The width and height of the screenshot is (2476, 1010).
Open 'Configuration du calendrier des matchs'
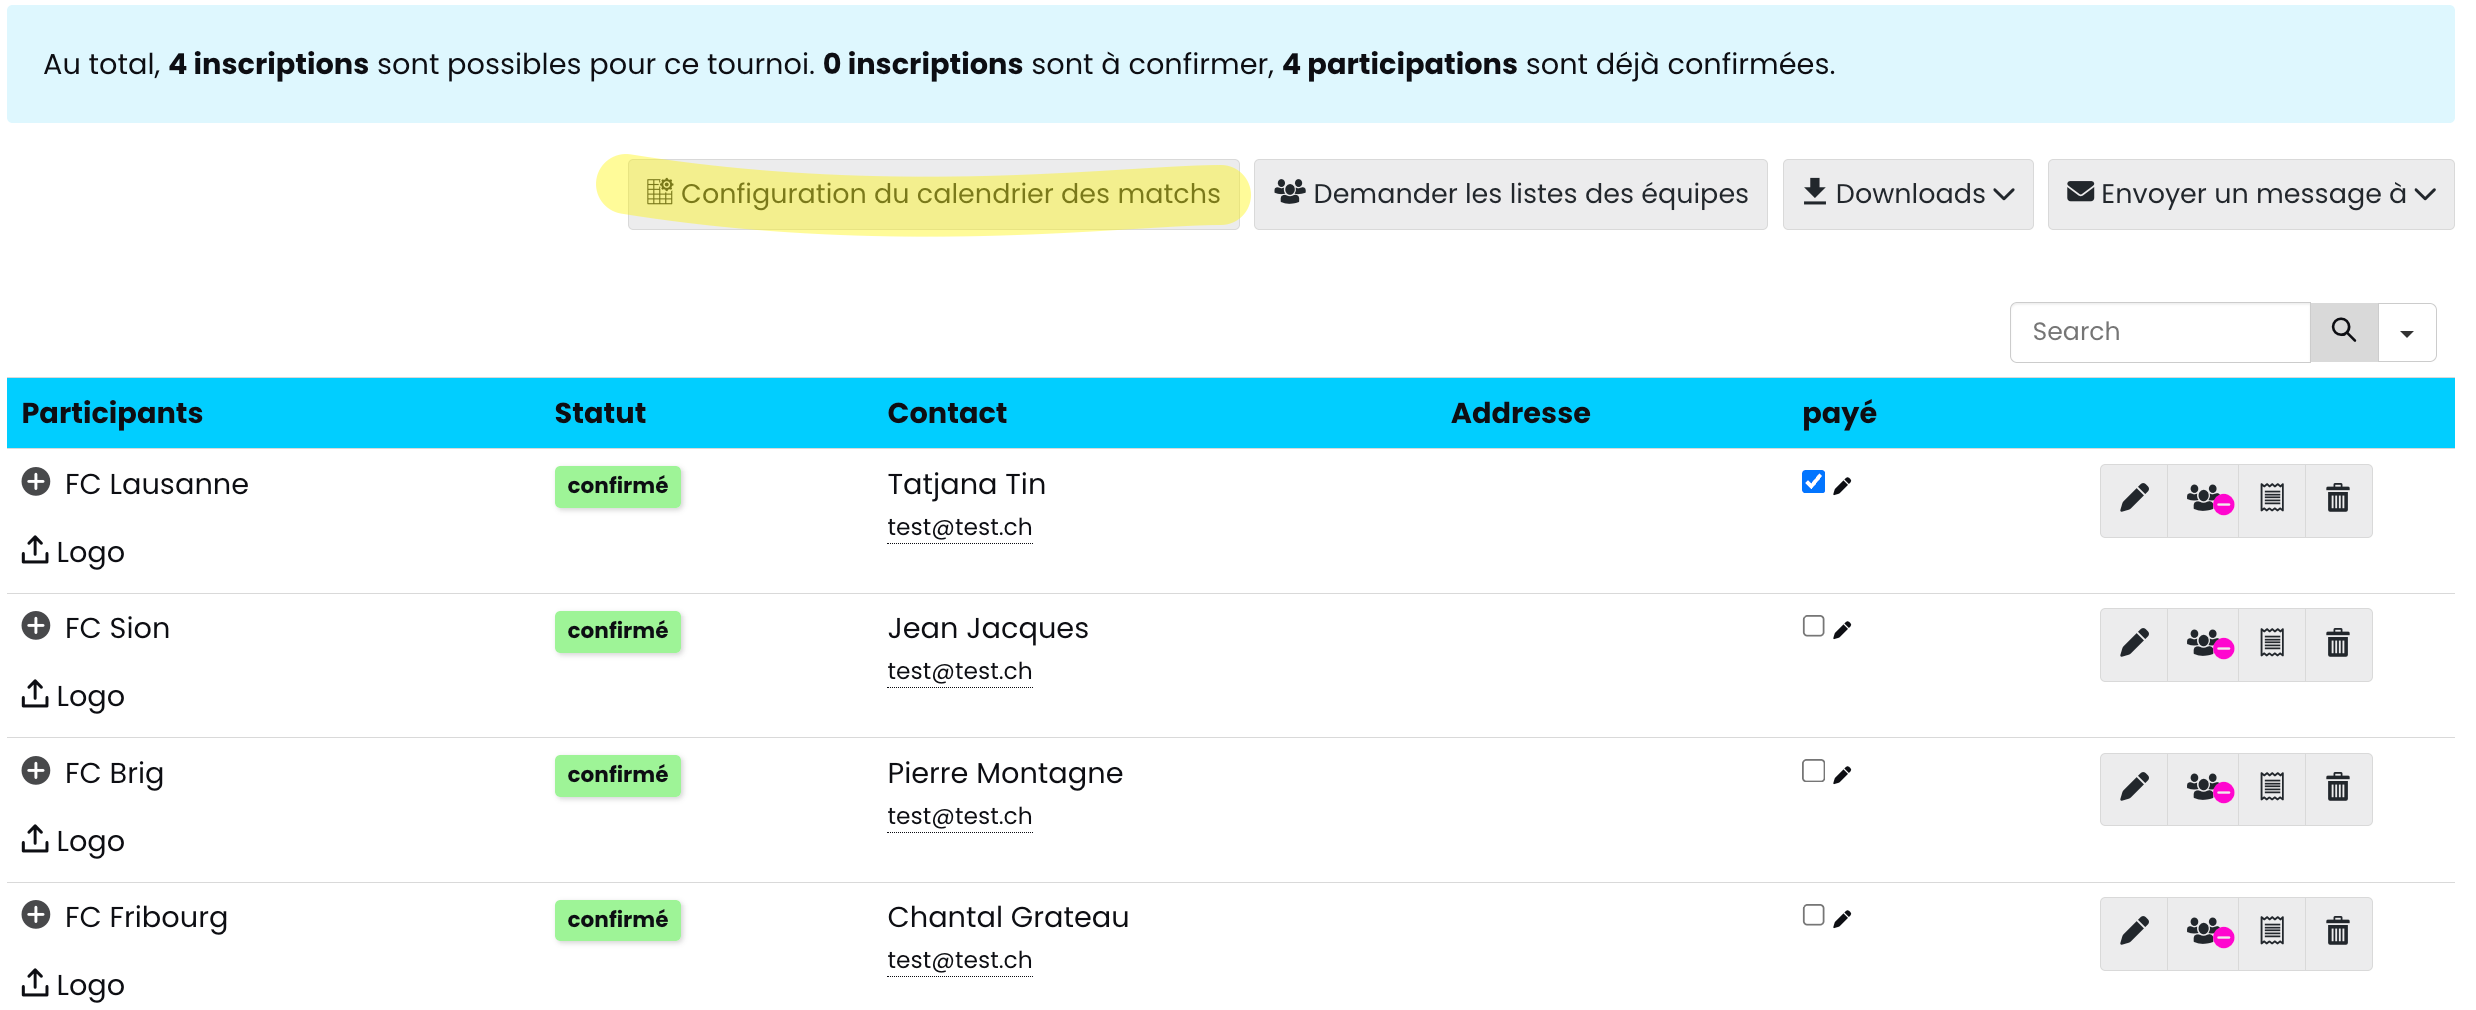point(934,194)
